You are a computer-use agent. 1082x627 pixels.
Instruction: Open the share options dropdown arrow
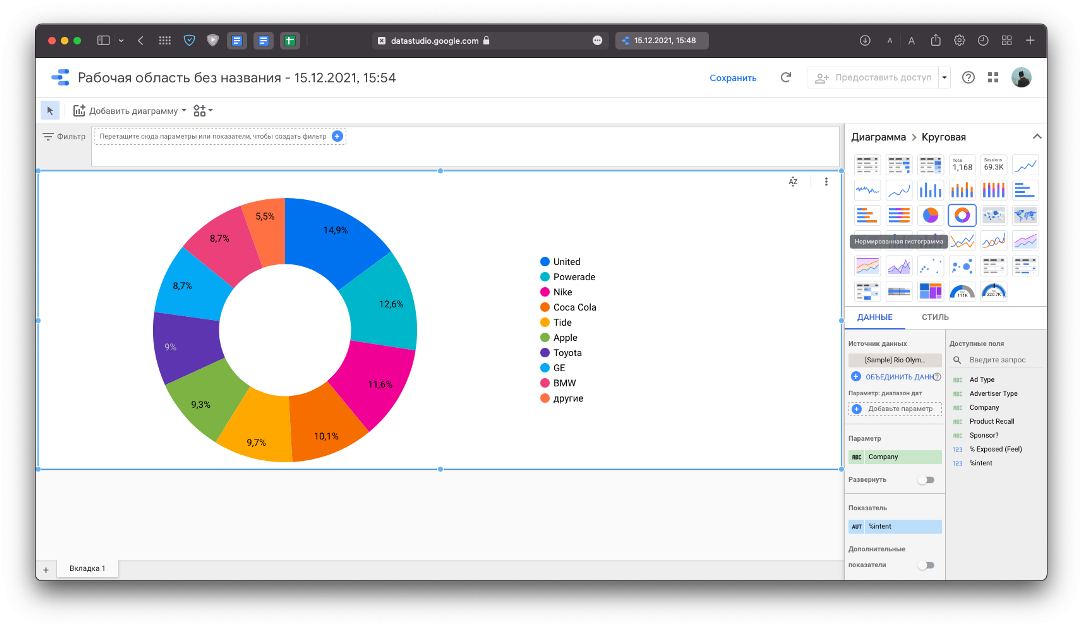(x=944, y=77)
